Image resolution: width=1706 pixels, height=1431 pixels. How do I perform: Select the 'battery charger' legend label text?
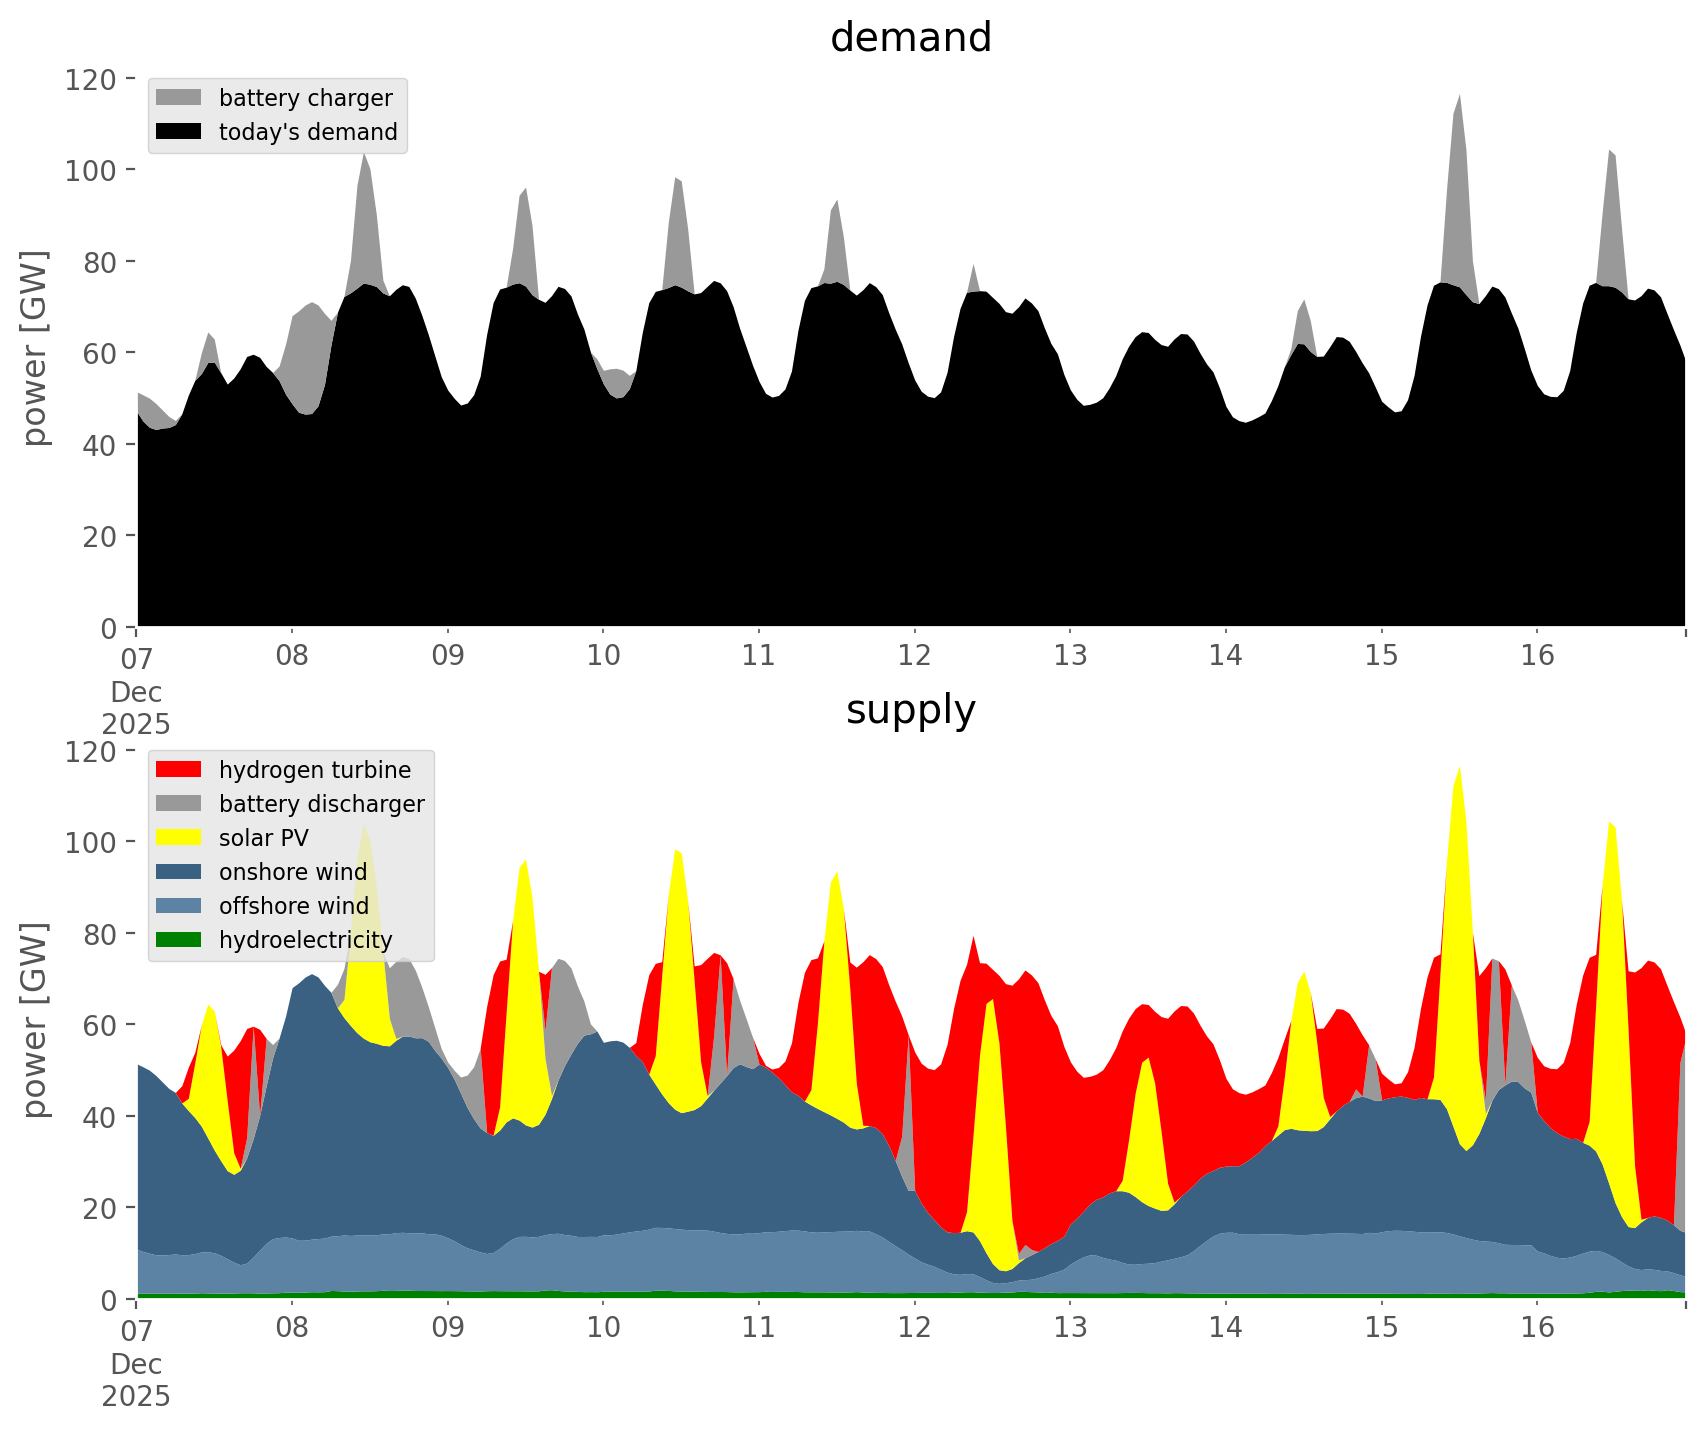tap(305, 98)
